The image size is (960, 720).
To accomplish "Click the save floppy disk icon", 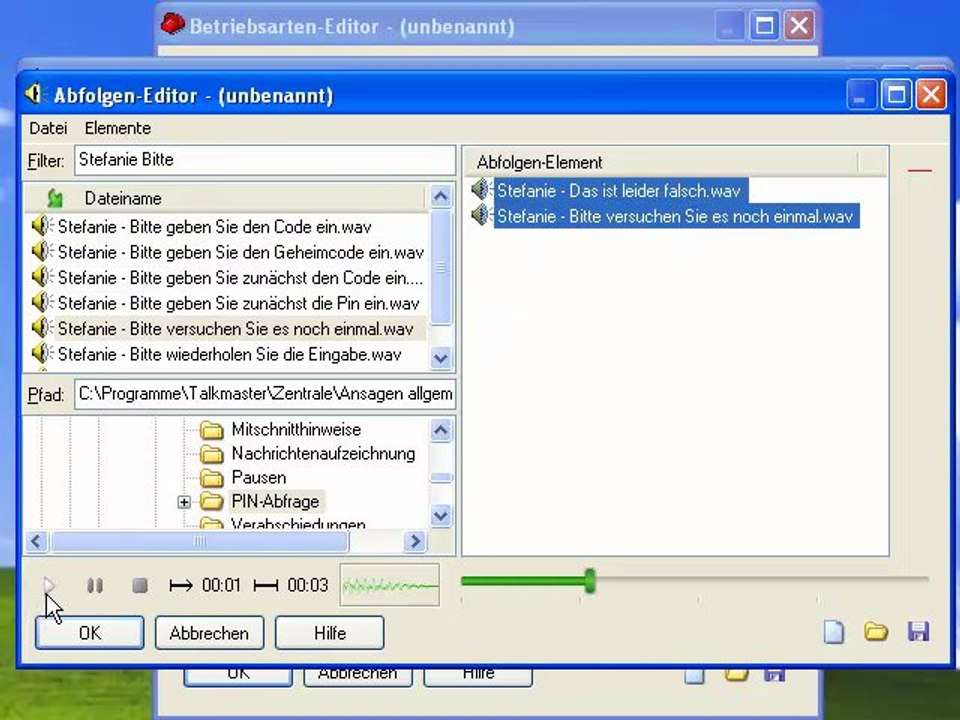I will tap(918, 631).
